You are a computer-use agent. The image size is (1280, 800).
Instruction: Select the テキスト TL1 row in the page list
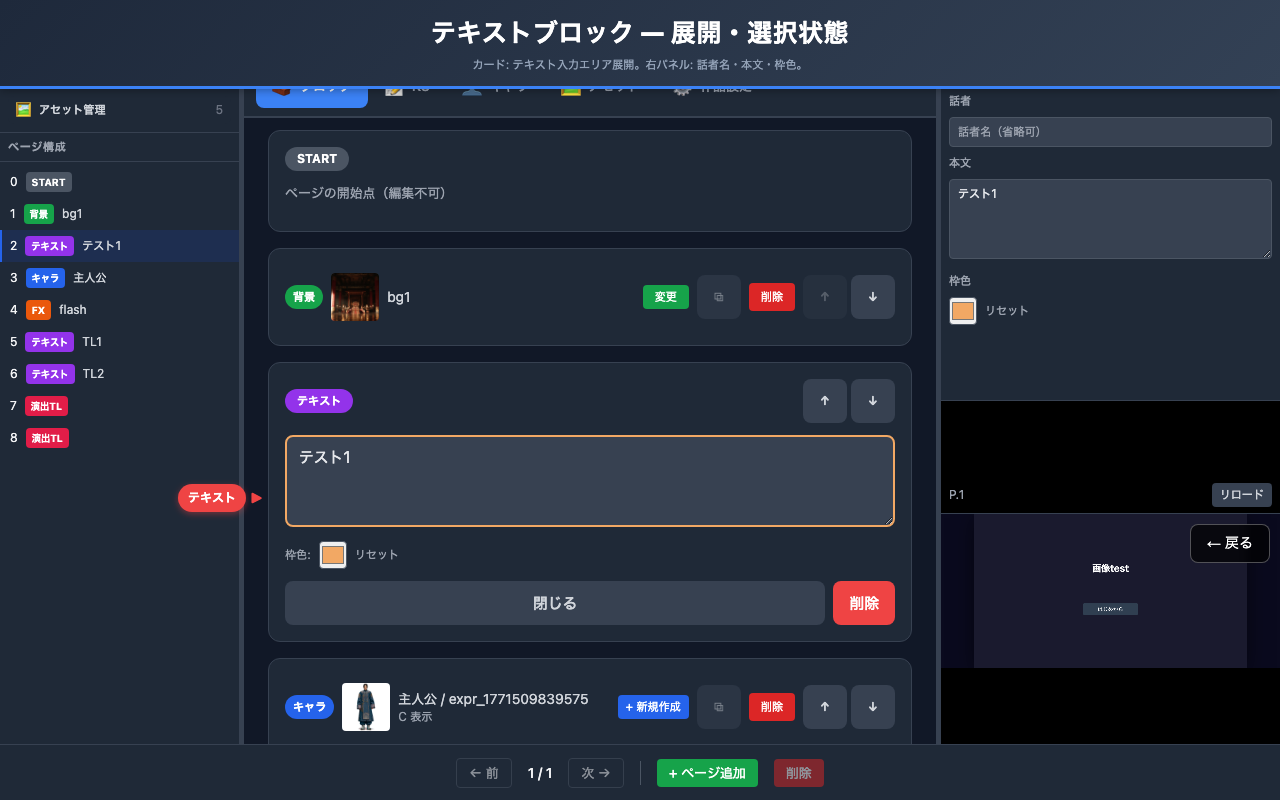click(119, 342)
